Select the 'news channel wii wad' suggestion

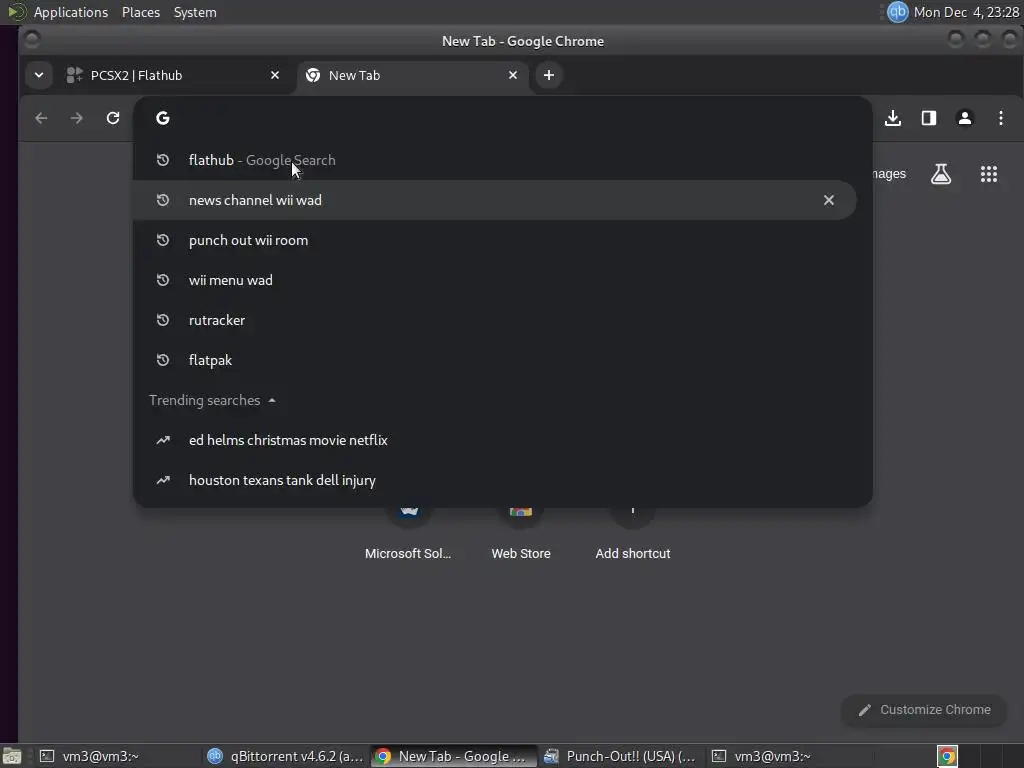(494, 200)
